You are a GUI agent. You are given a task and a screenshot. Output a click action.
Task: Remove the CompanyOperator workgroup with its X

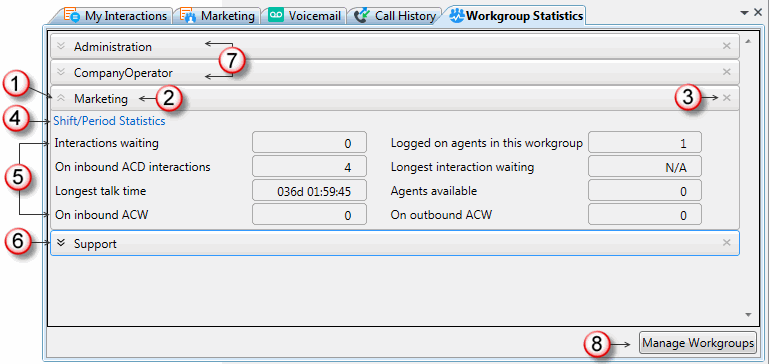pyautogui.click(x=727, y=72)
